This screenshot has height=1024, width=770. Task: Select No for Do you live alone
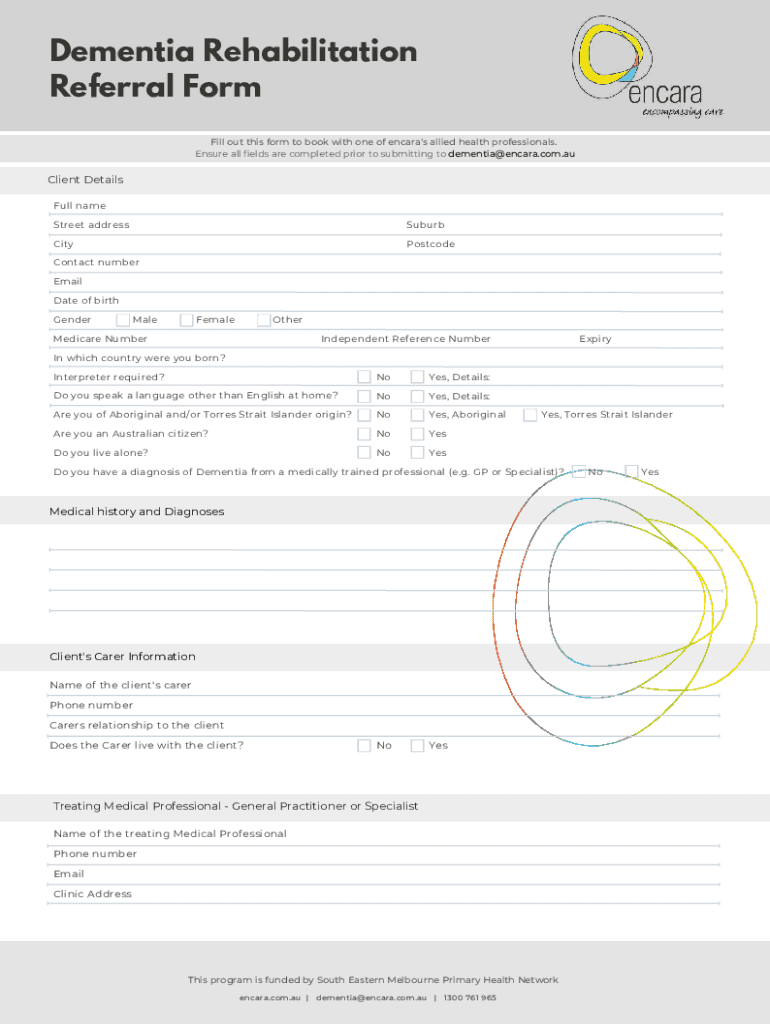point(364,453)
